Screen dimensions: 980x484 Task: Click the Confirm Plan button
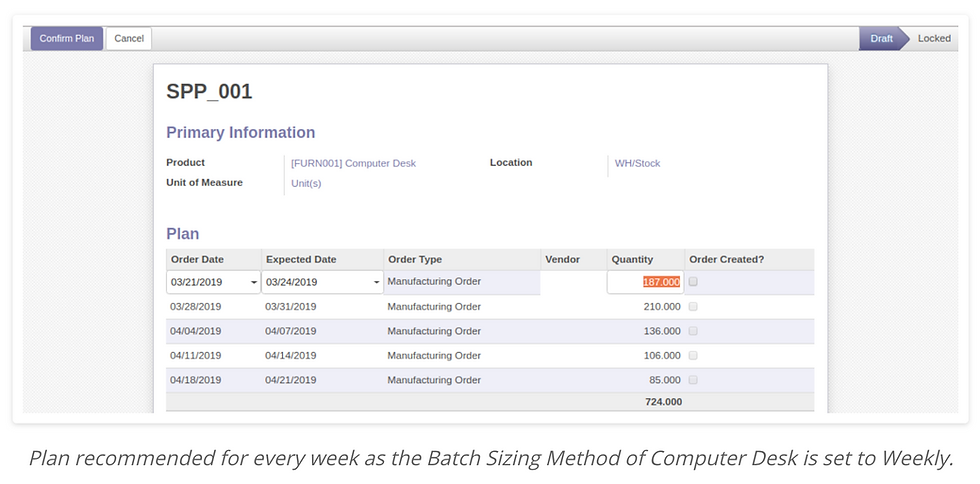tap(67, 39)
